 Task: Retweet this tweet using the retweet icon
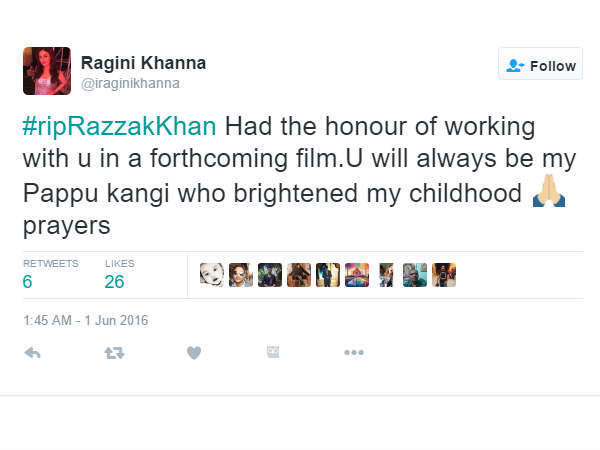[x=113, y=352]
